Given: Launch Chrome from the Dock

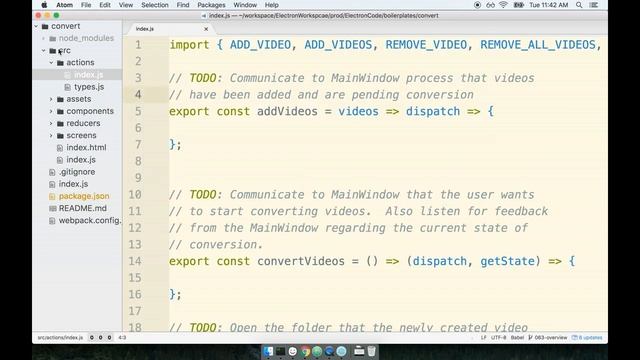Looking at the screenshot, I should click(305, 351).
